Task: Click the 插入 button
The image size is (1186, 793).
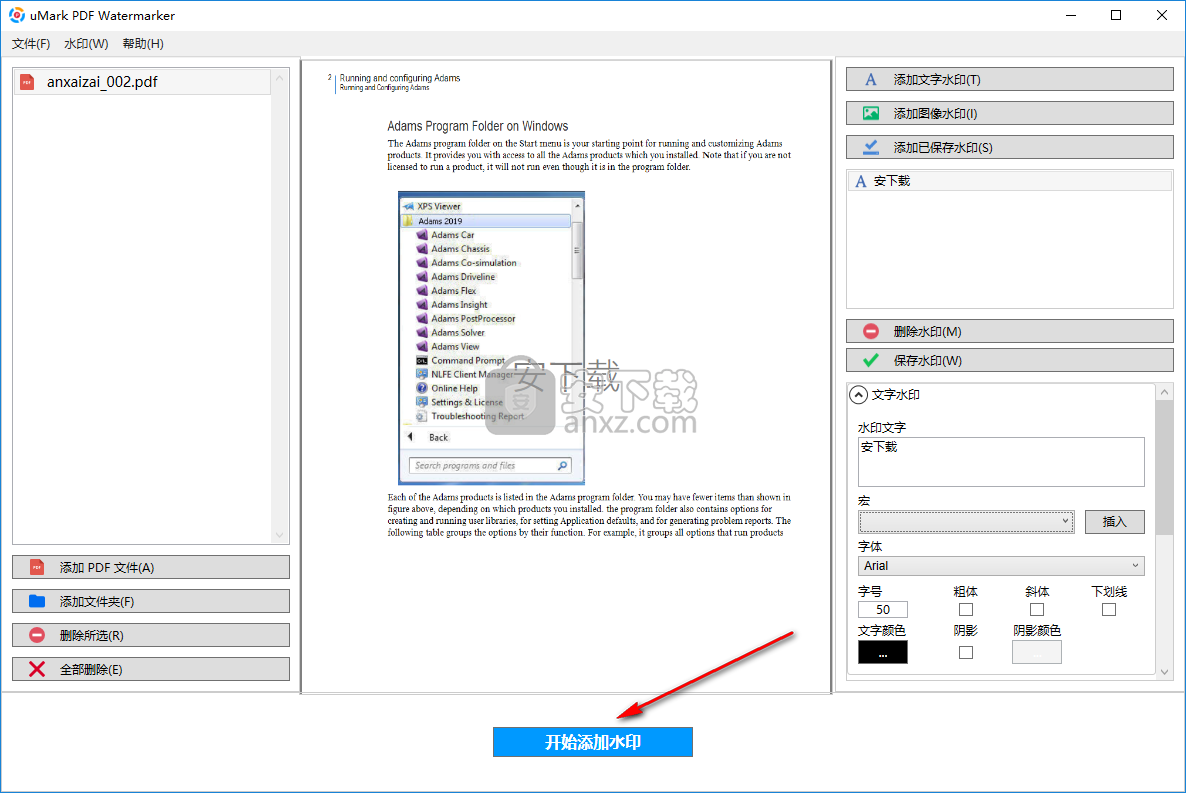Action: coord(1114,521)
